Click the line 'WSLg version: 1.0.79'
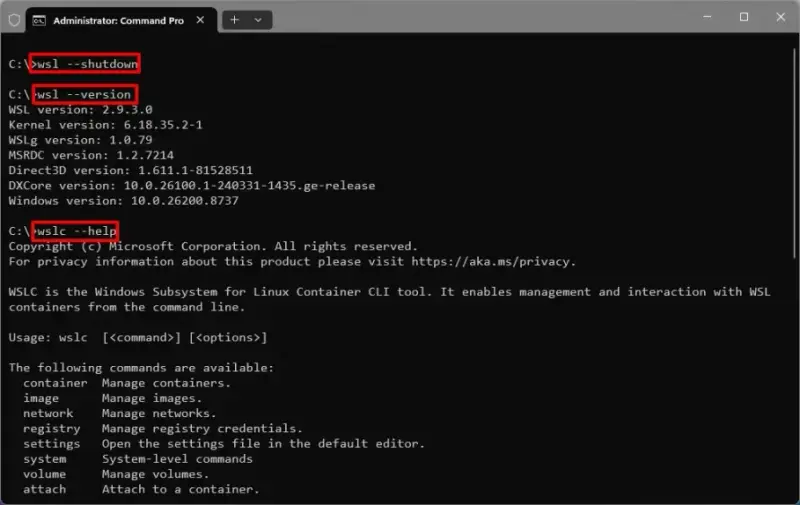 click(x=81, y=140)
